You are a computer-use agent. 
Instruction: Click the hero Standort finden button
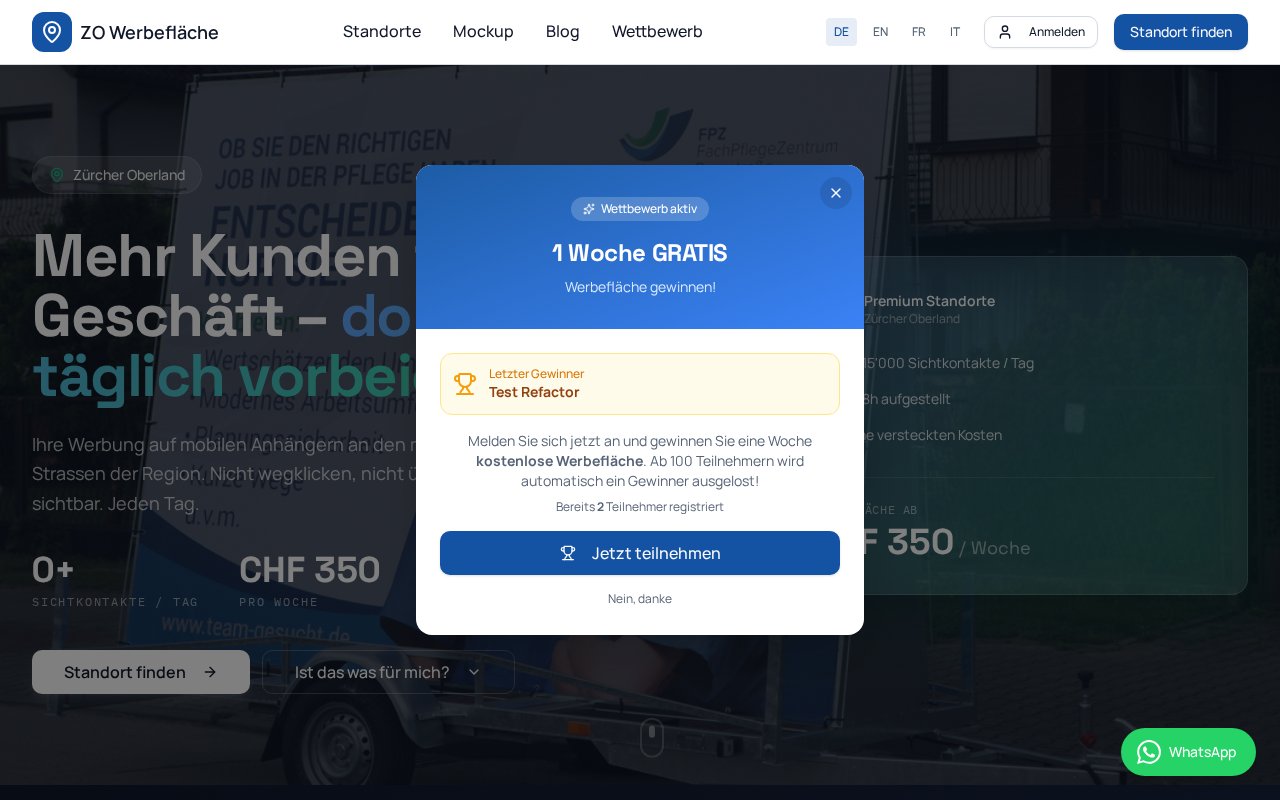click(x=141, y=672)
